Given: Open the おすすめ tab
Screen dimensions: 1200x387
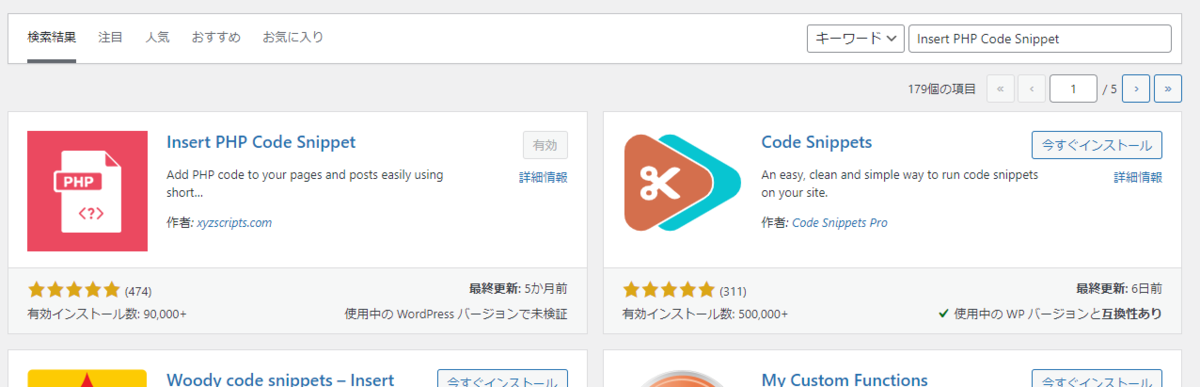Looking at the screenshot, I should 216,38.
